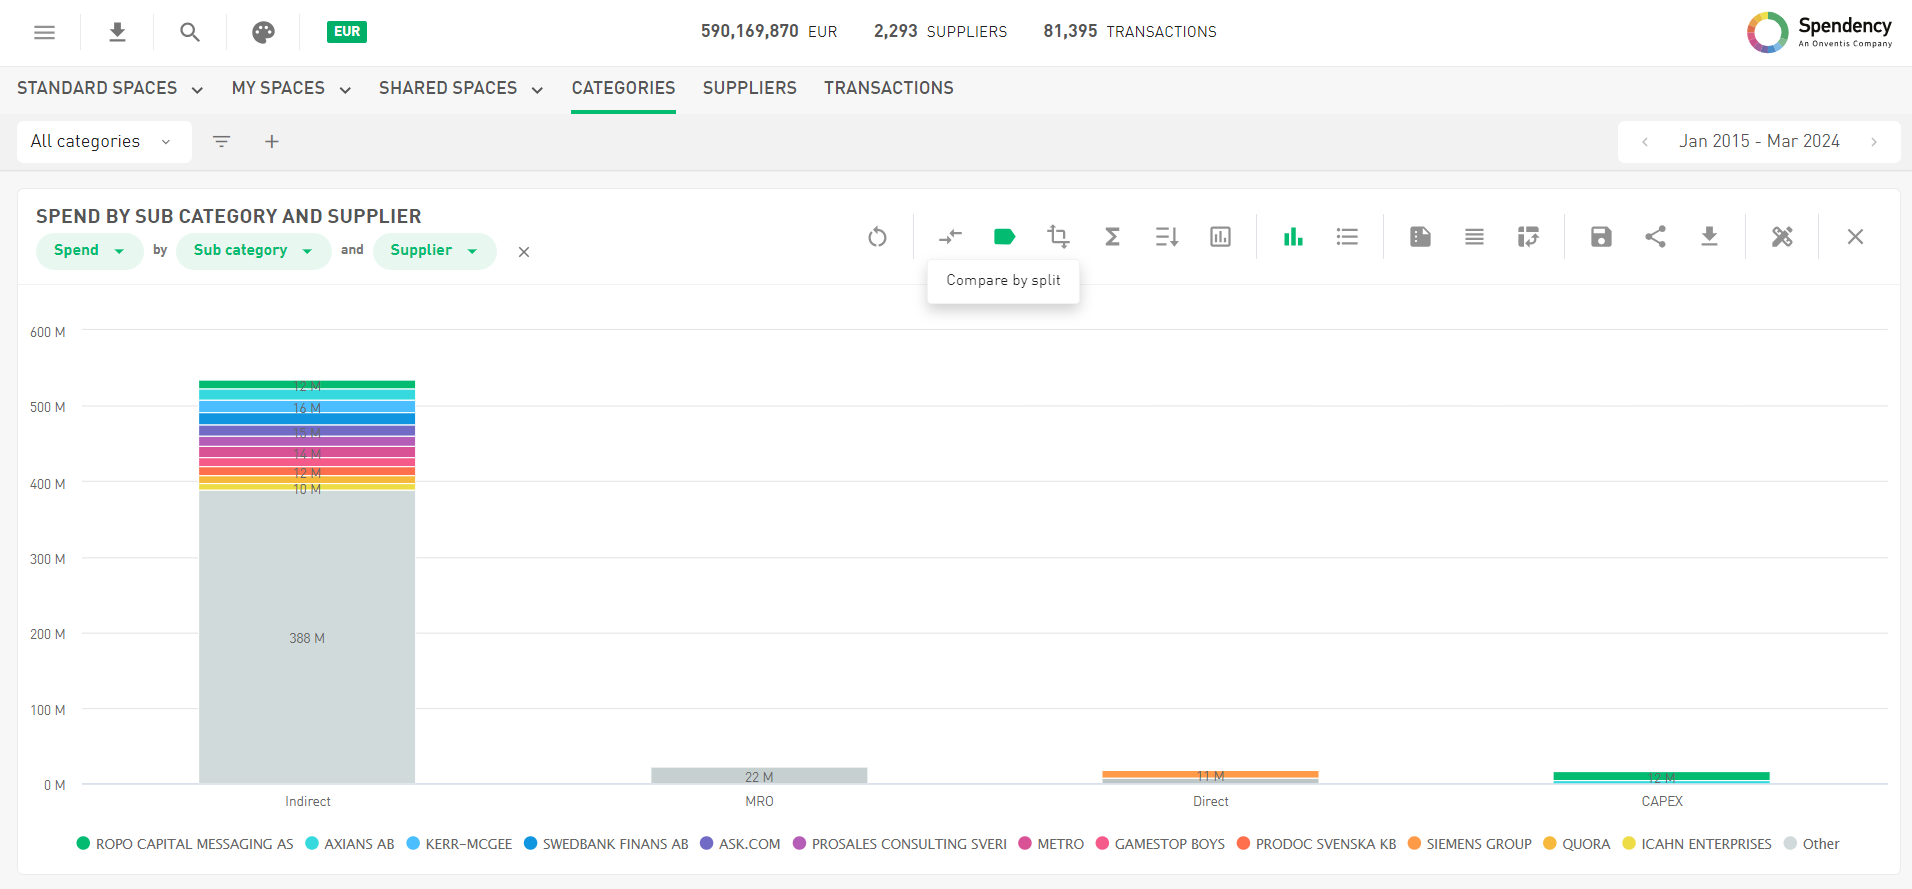
Task: Open the hamburger main menu
Action: [44, 32]
